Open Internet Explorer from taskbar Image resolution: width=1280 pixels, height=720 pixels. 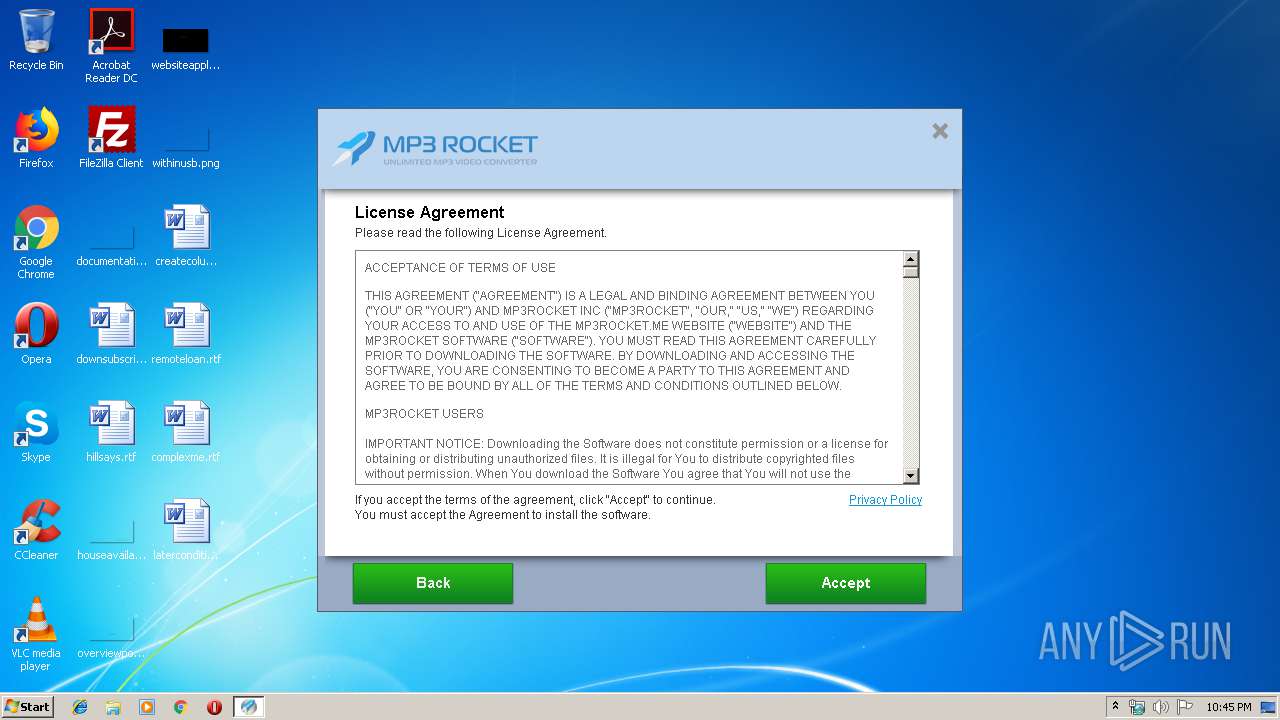pos(80,707)
